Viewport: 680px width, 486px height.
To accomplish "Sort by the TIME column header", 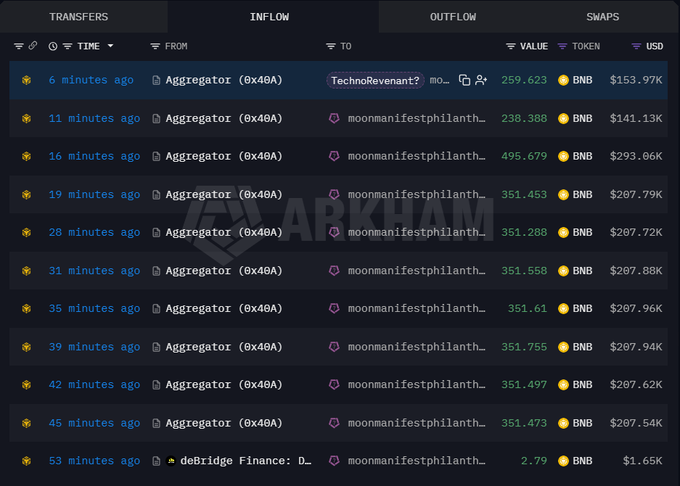I will tap(88, 46).
